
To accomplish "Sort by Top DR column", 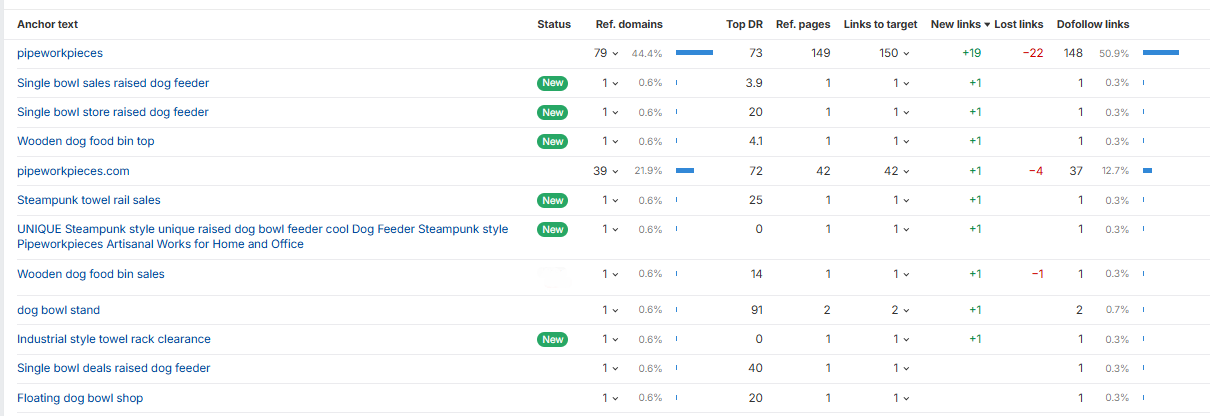I will [744, 24].
